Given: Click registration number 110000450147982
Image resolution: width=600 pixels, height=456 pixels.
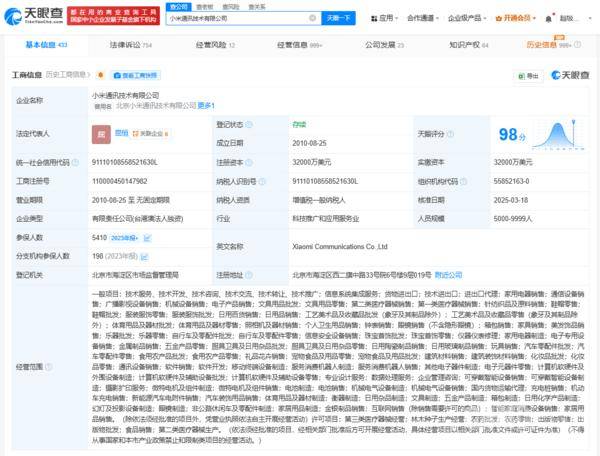Looking at the screenshot, I should click(x=119, y=181).
